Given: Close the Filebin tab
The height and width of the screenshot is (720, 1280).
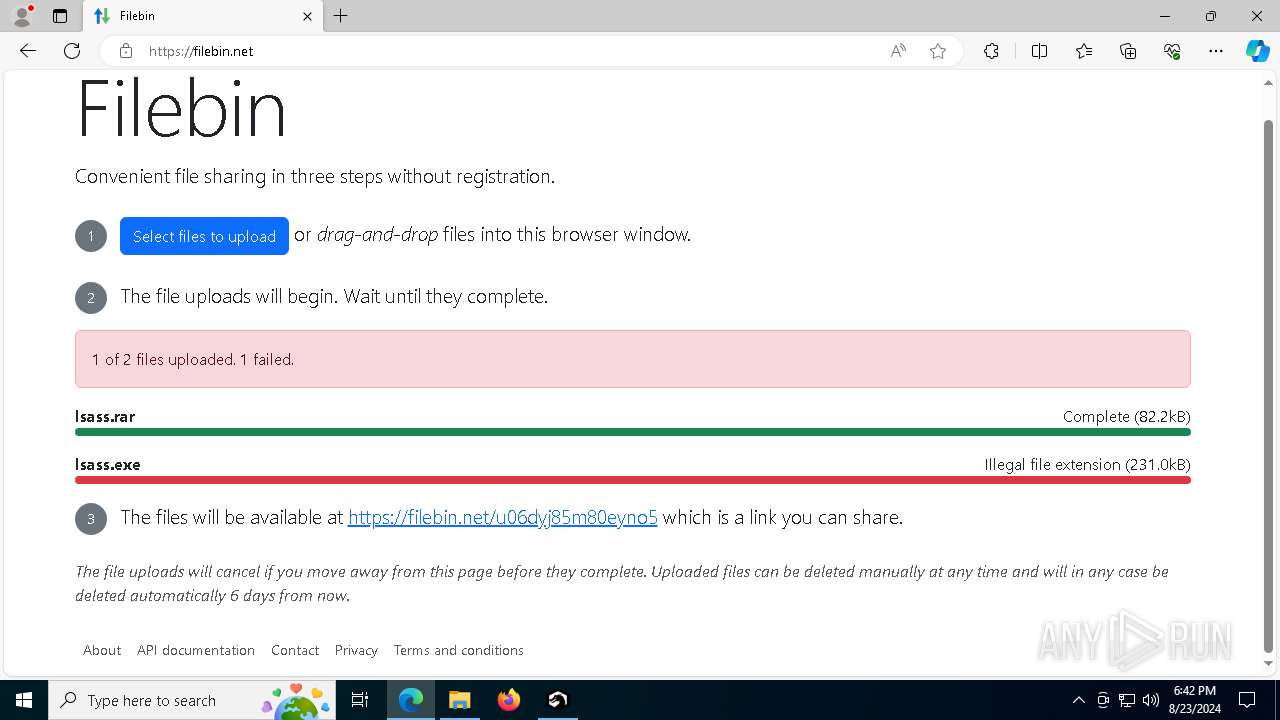Looking at the screenshot, I should [x=307, y=16].
